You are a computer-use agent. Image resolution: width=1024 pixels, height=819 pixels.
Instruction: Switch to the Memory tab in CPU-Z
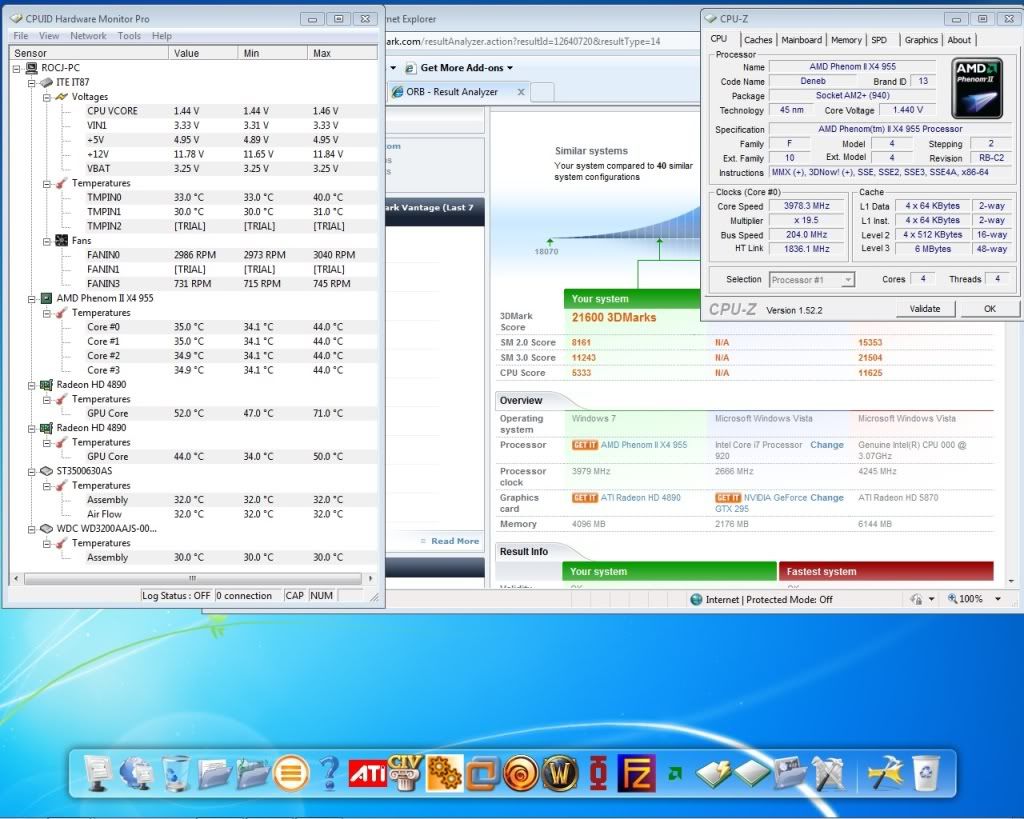pyautogui.click(x=846, y=40)
